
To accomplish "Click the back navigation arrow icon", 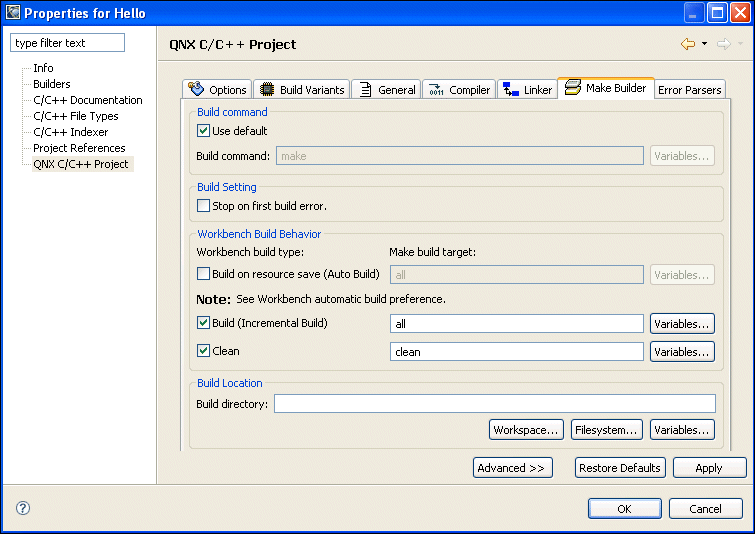I will (x=688, y=44).
